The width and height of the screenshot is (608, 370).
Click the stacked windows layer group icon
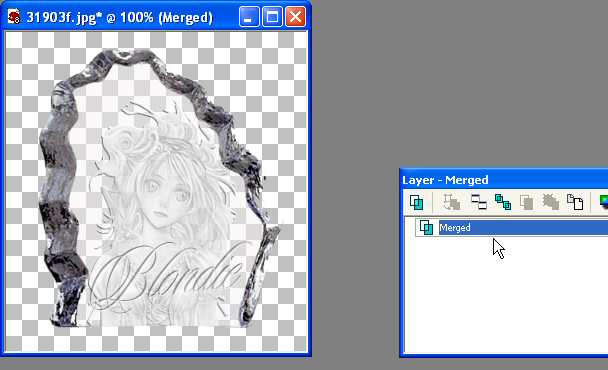[x=478, y=202]
